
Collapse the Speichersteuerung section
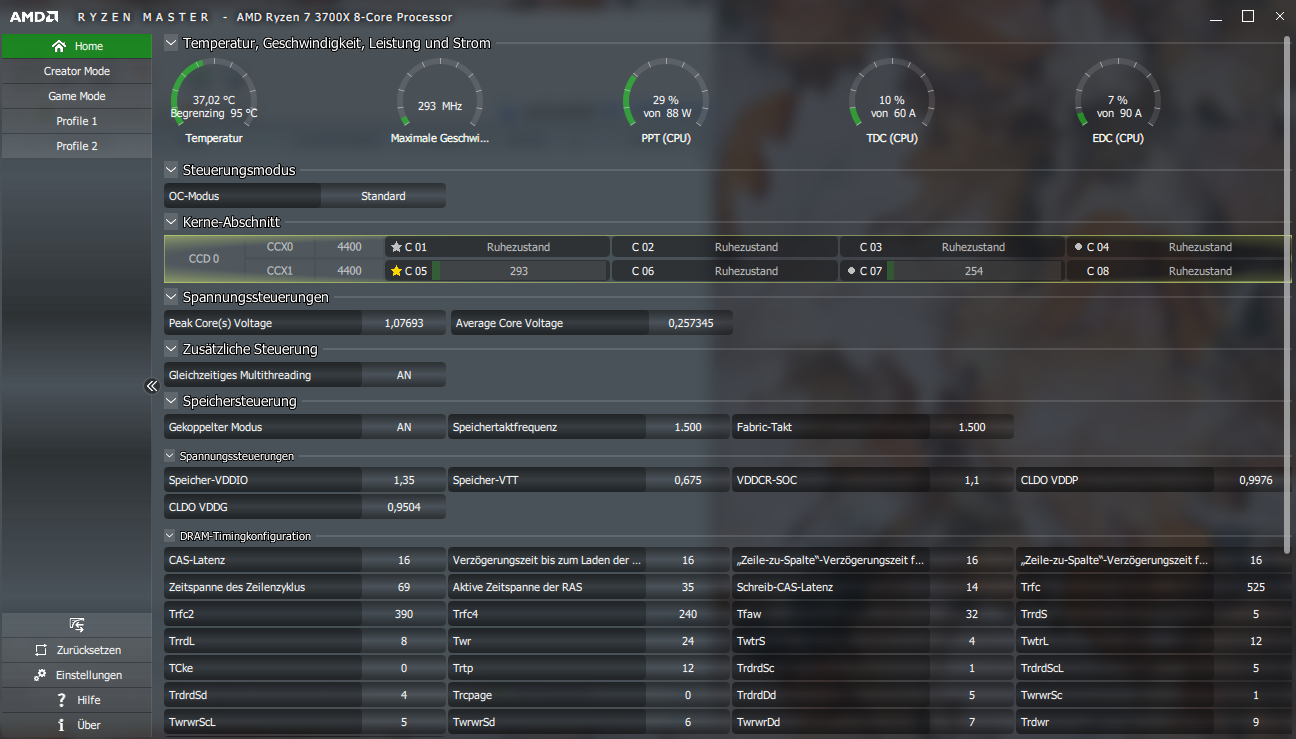tap(171, 401)
